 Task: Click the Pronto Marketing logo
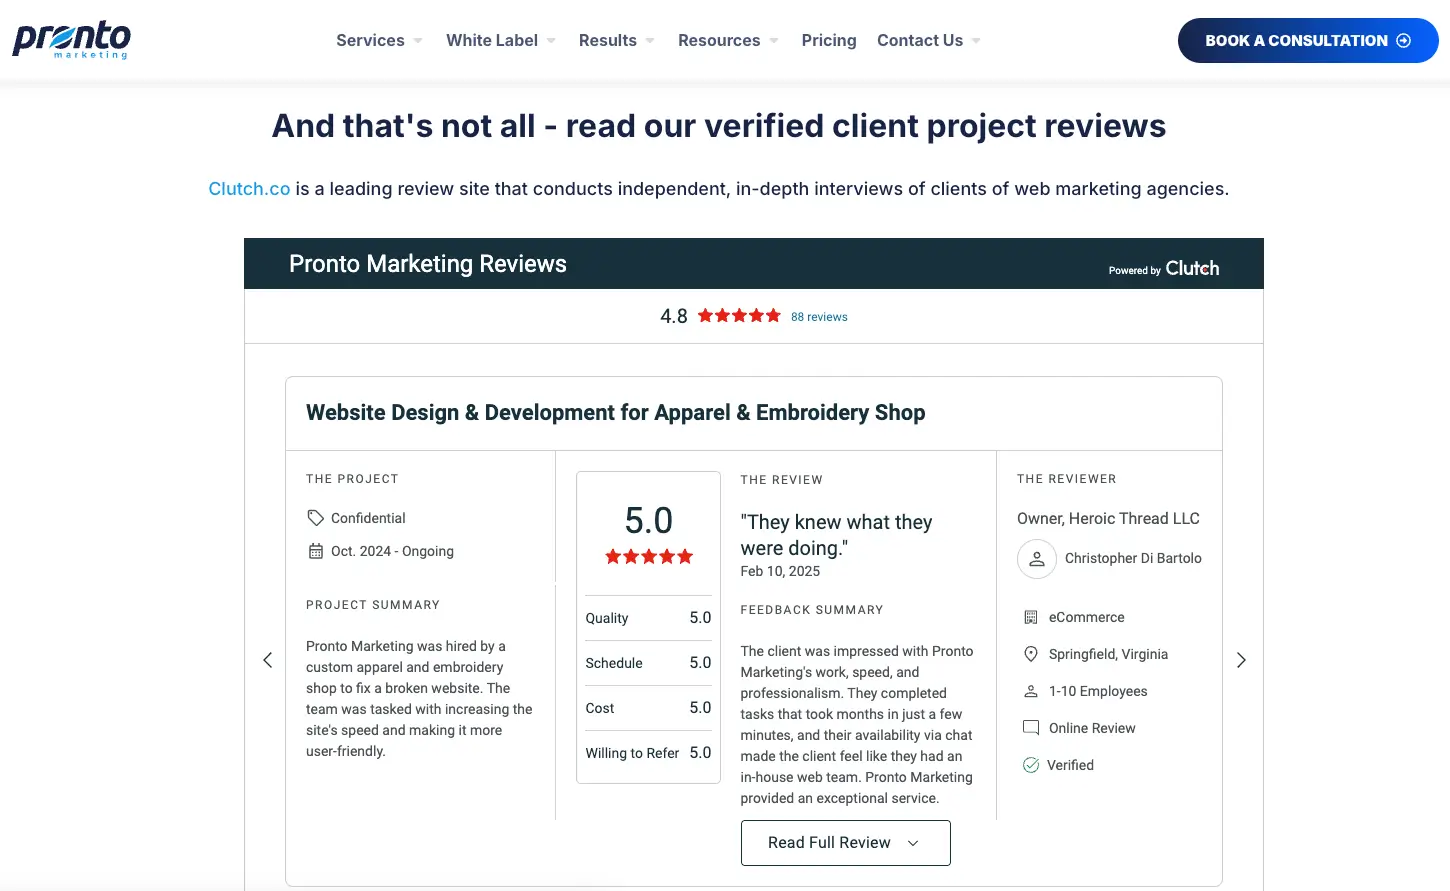[71, 40]
